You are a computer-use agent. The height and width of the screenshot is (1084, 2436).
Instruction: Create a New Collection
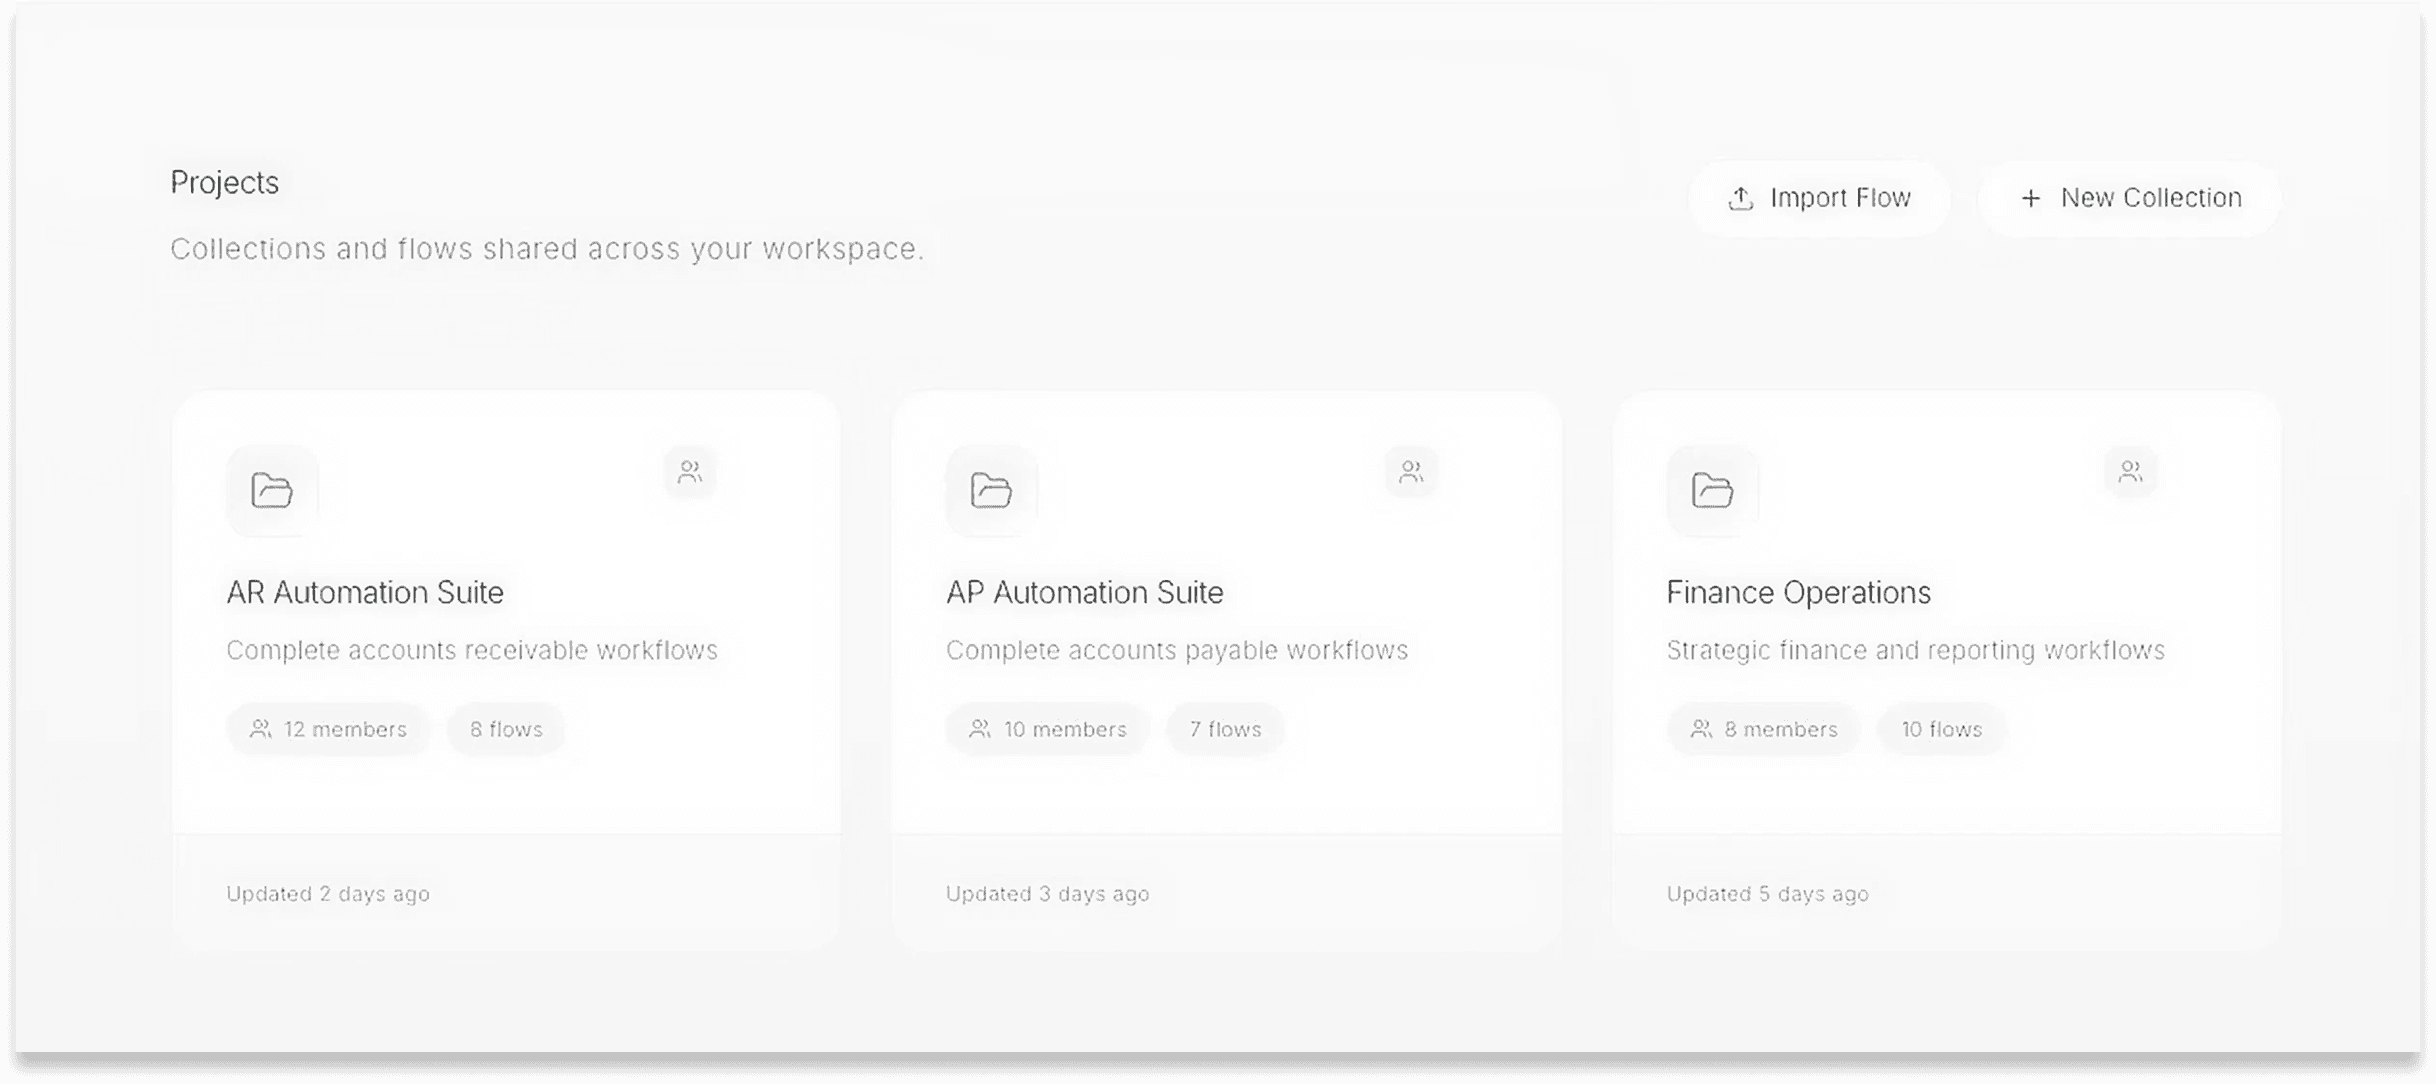click(x=2130, y=198)
